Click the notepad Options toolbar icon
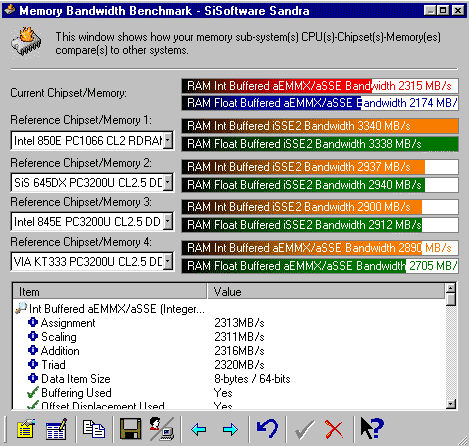 click(x=26, y=428)
